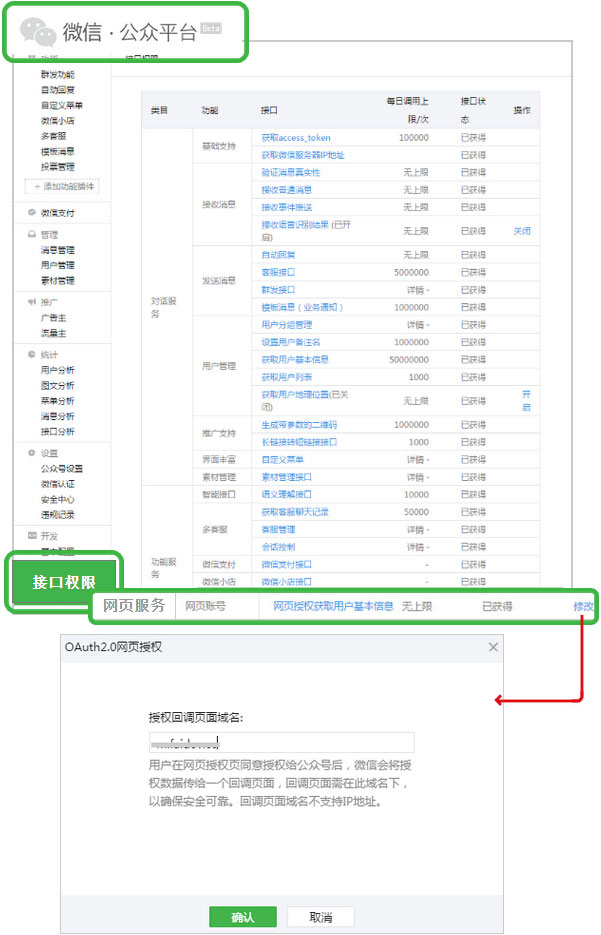The height and width of the screenshot is (935, 601).
Task: Open 公众号设置 in the sidebar
Action: pos(61,469)
